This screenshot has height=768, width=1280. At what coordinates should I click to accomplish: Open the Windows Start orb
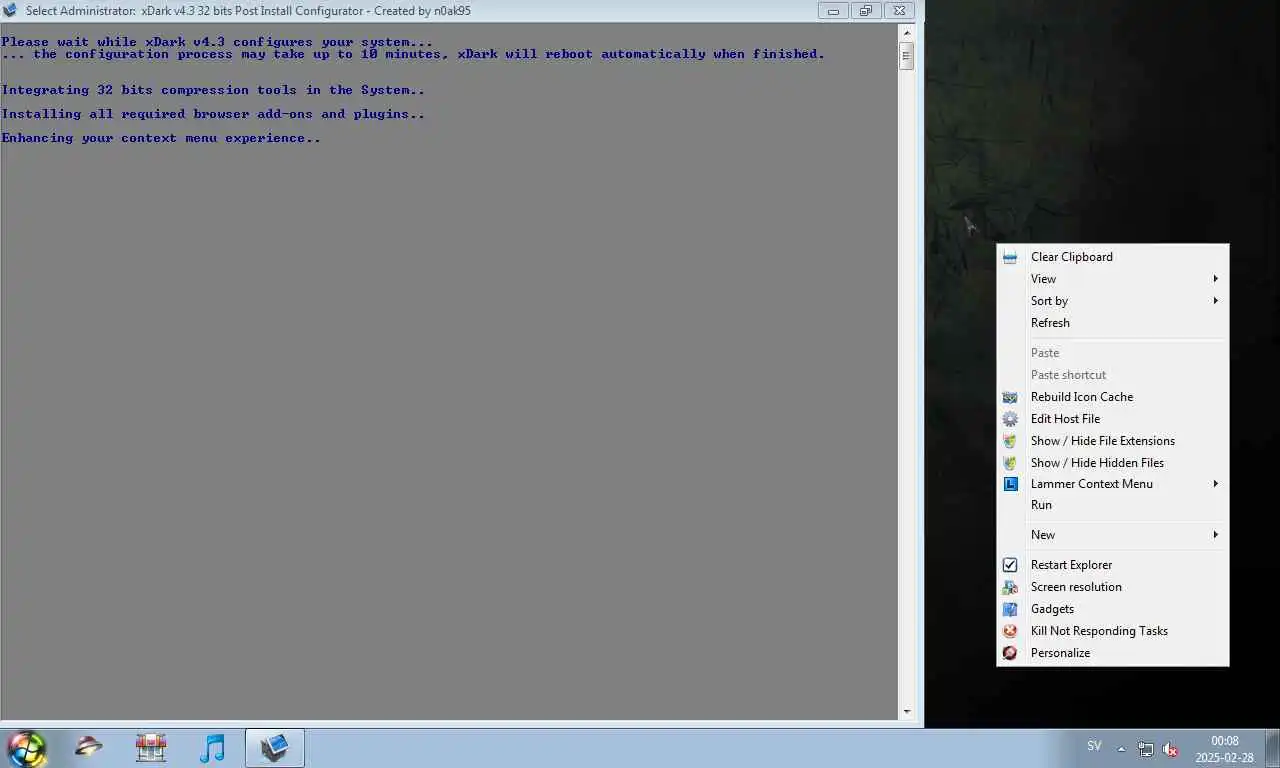[x=26, y=748]
